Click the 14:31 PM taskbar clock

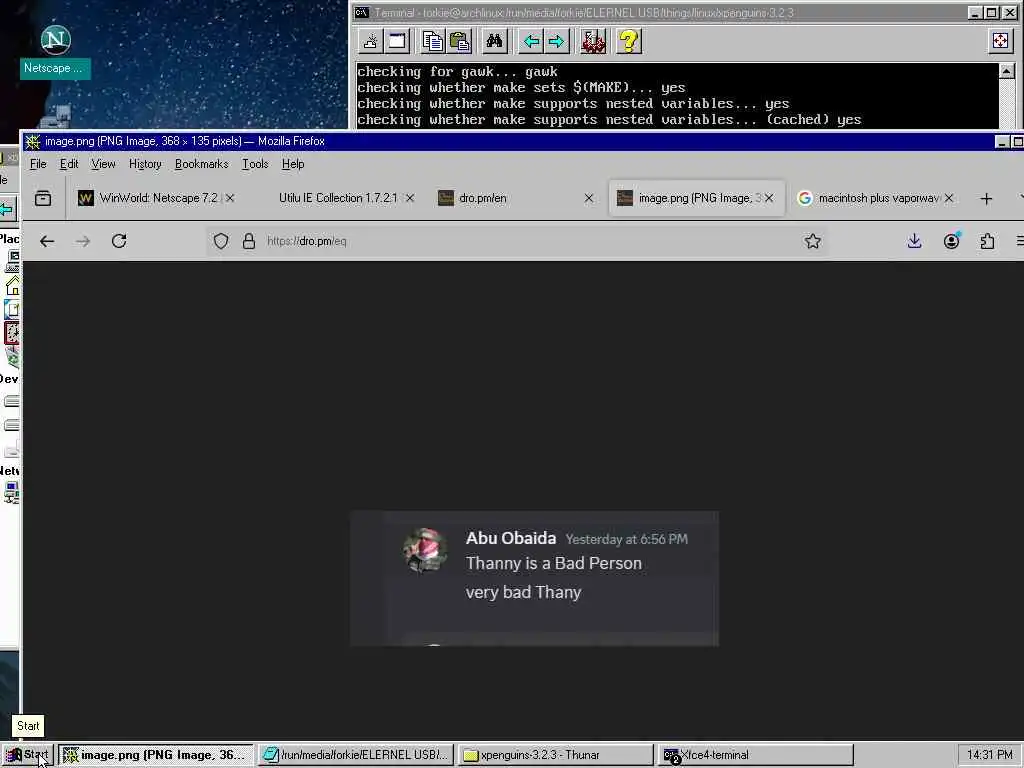pyautogui.click(x=989, y=755)
